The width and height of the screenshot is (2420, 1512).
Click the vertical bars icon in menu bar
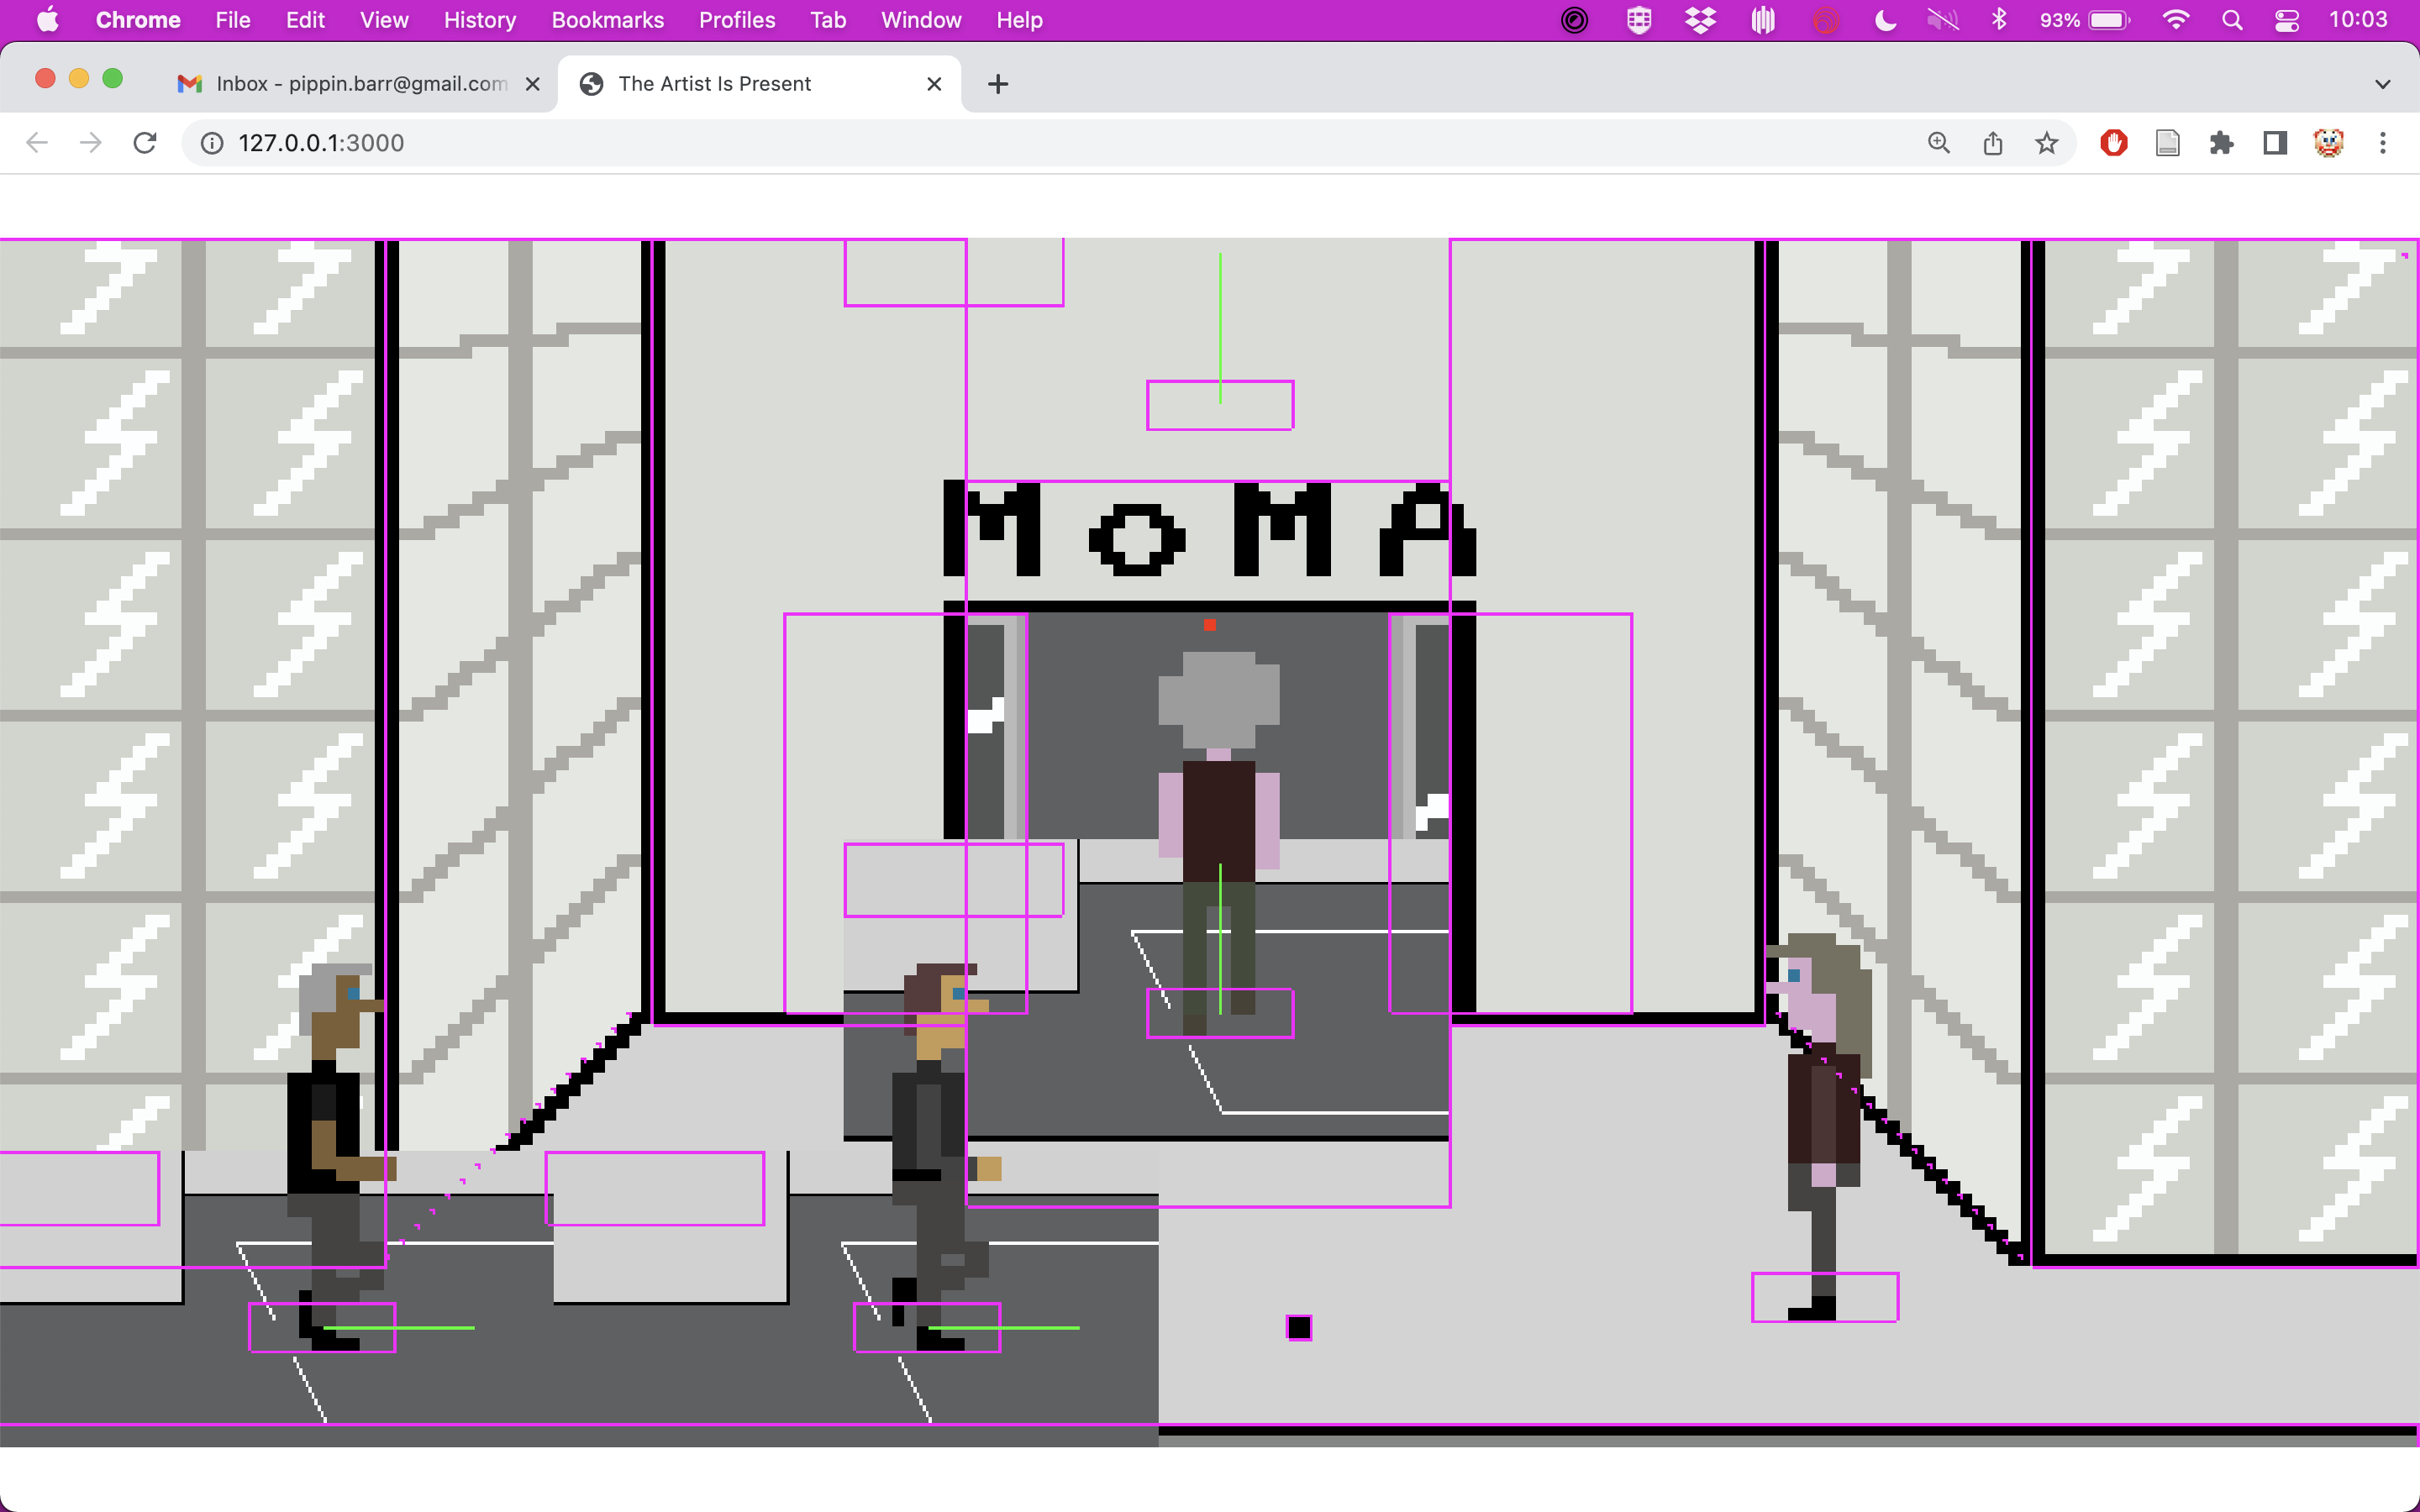point(1763,20)
